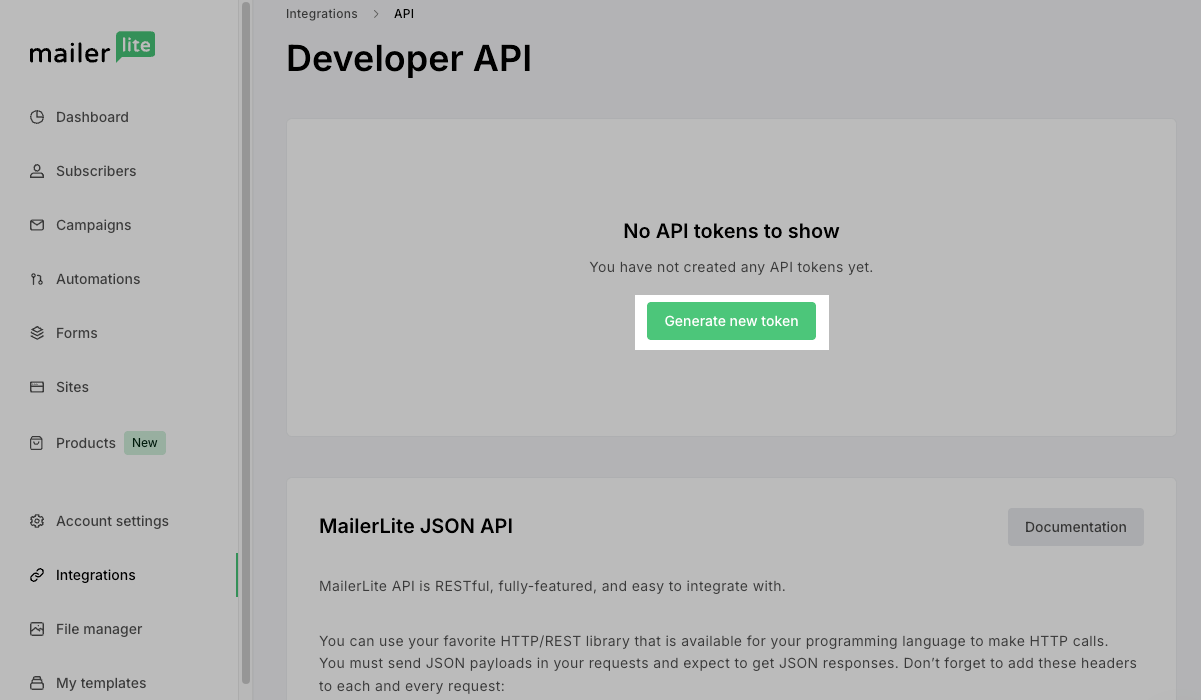1201x700 pixels.
Task: Click the Campaigns envelope icon
Action: pyautogui.click(x=37, y=225)
